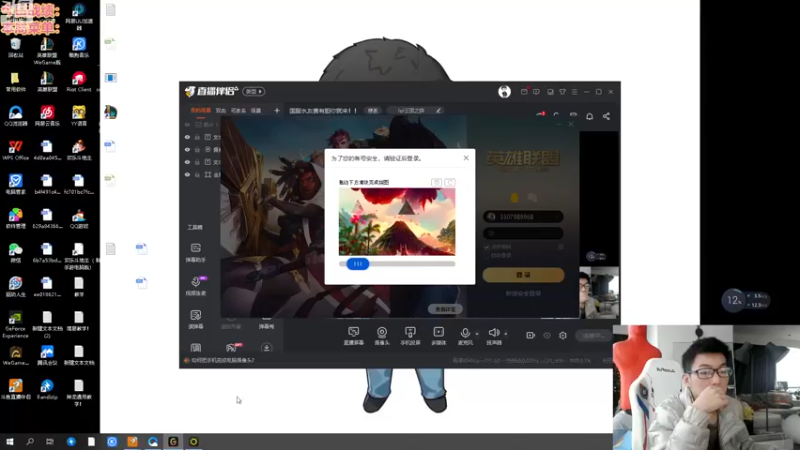Toggle eye visibility for fourth source row
Screen dimensions: 800x450
click(187, 174)
